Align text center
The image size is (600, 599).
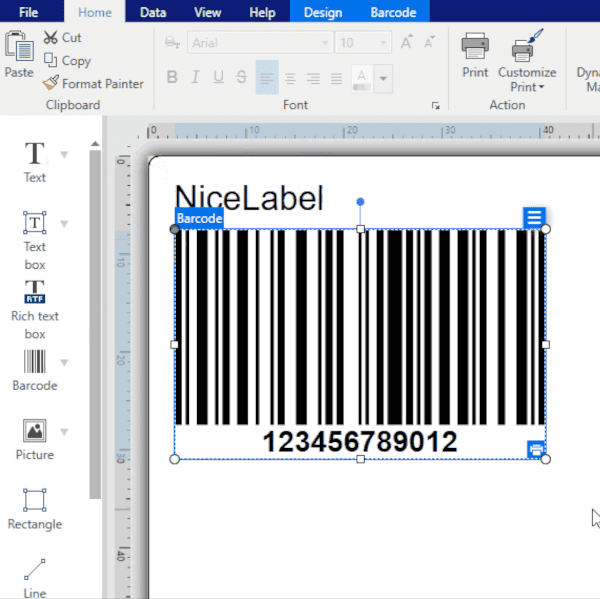point(290,78)
